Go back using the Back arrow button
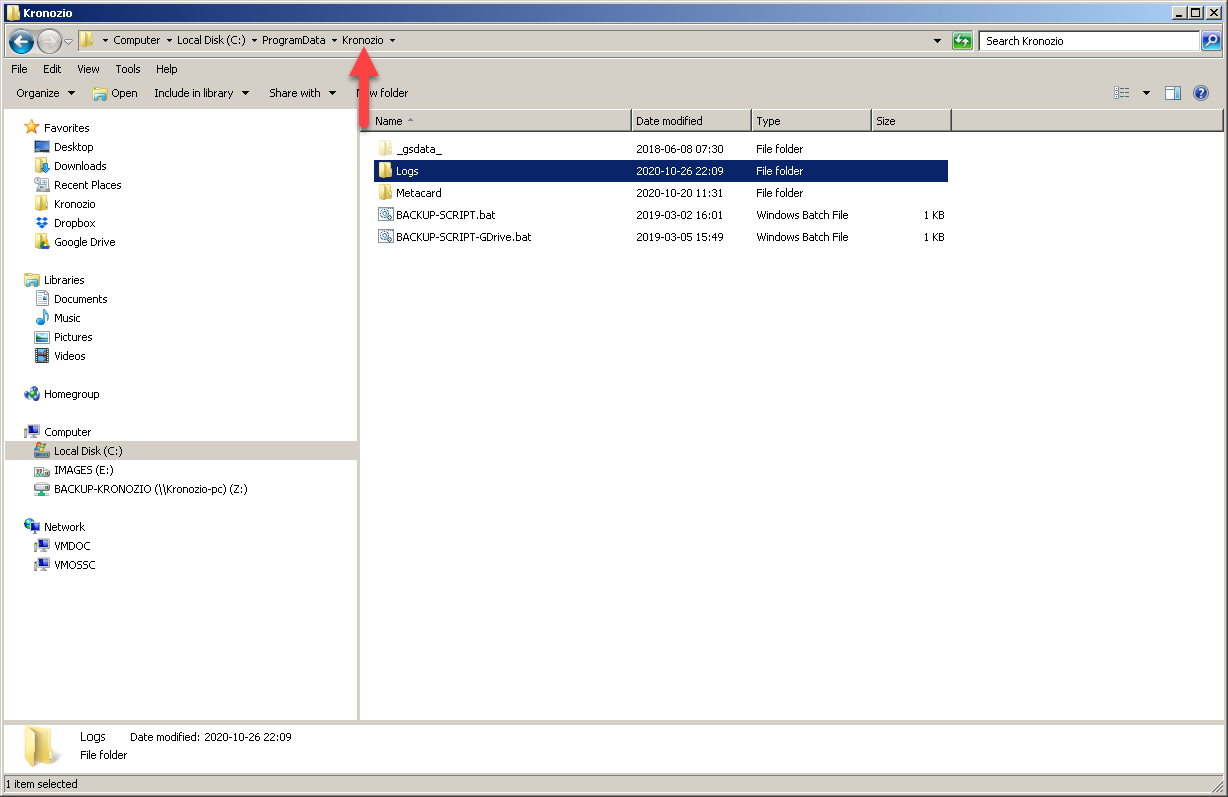 tap(21, 41)
